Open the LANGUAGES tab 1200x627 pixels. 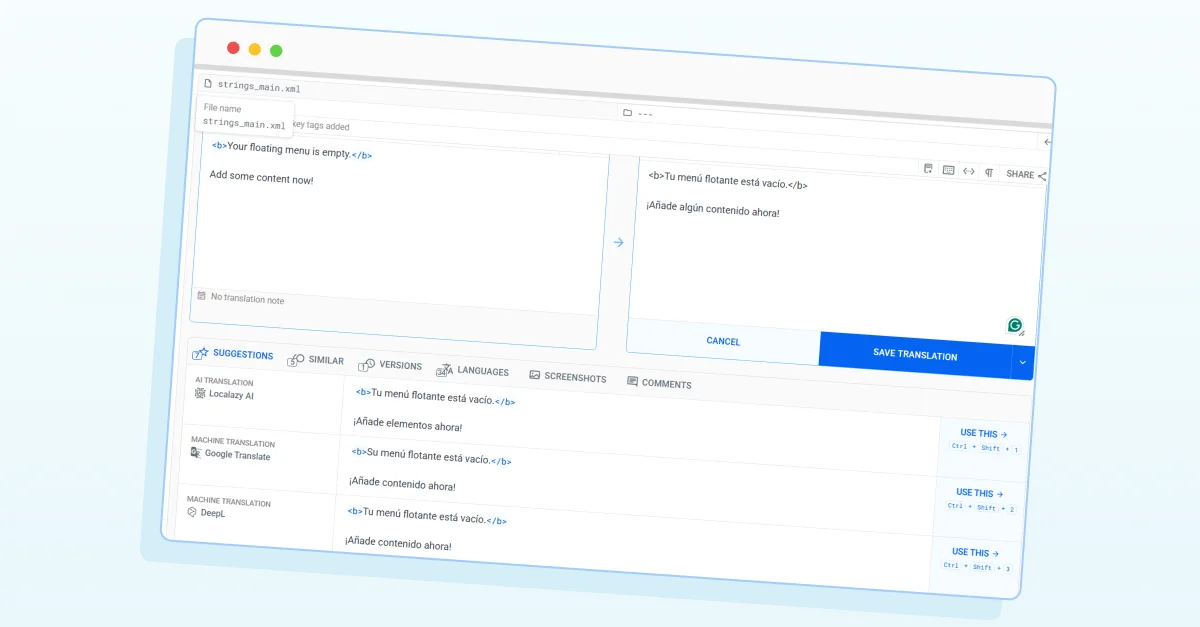pos(472,370)
